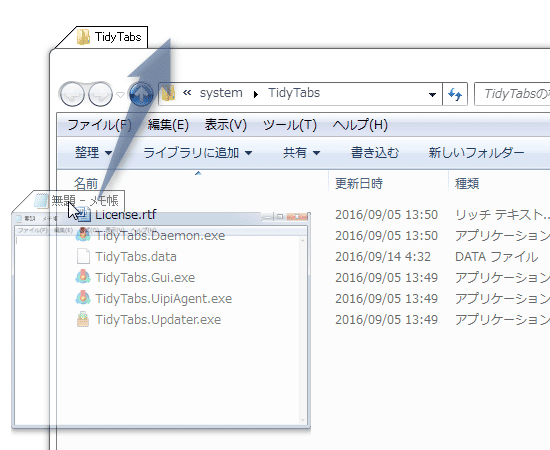This screenshot has height=450, width=550.
Task: Click the TidyTabs.data blank file icon
Action: click(83, 256)
